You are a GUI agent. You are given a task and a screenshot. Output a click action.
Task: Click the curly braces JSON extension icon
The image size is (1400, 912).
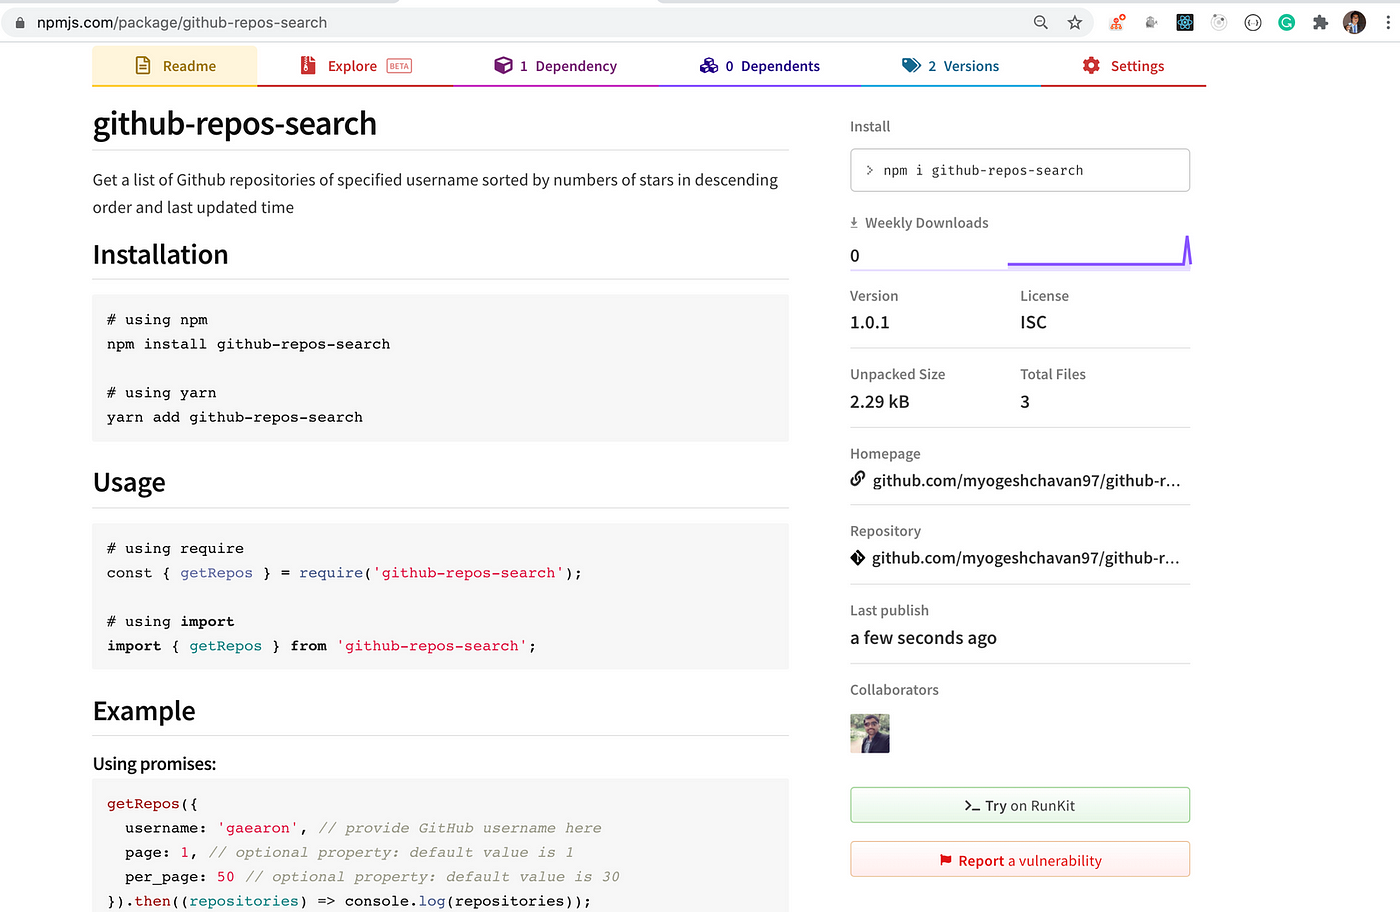pos(1253,22)
